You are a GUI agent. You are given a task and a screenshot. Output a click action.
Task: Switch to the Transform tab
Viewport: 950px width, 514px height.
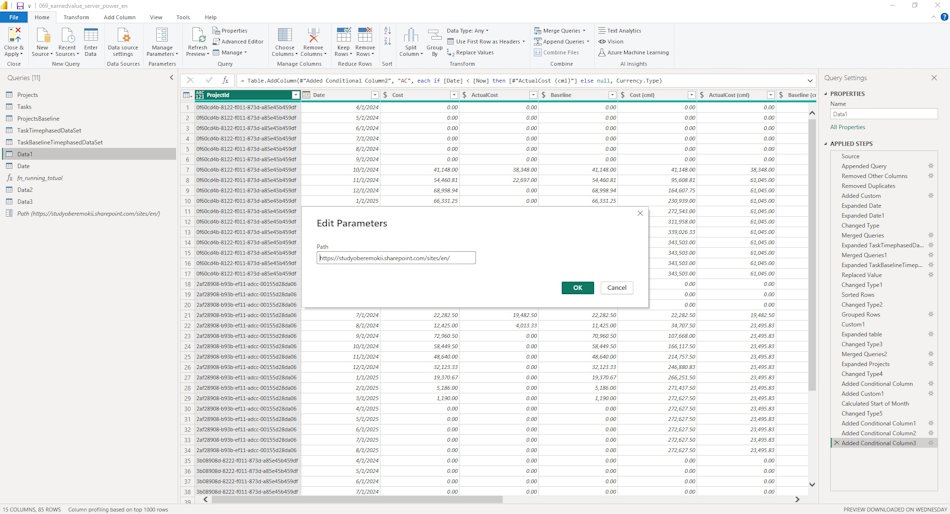coord(76,17)
